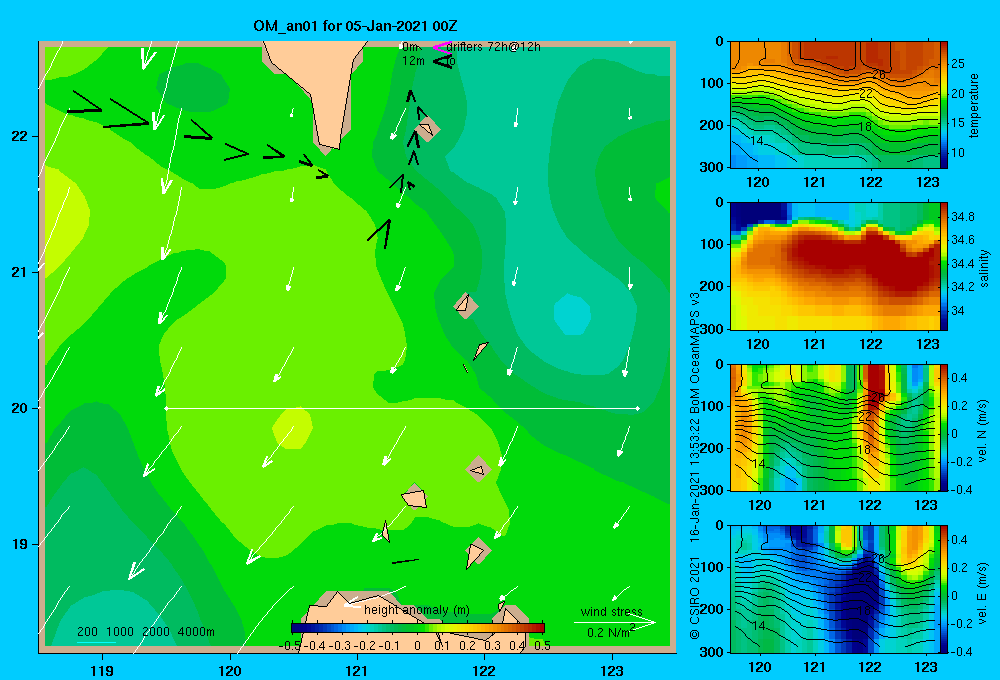Open the temperature section plot
The image size is (1000, 680).
click(835, 105)
